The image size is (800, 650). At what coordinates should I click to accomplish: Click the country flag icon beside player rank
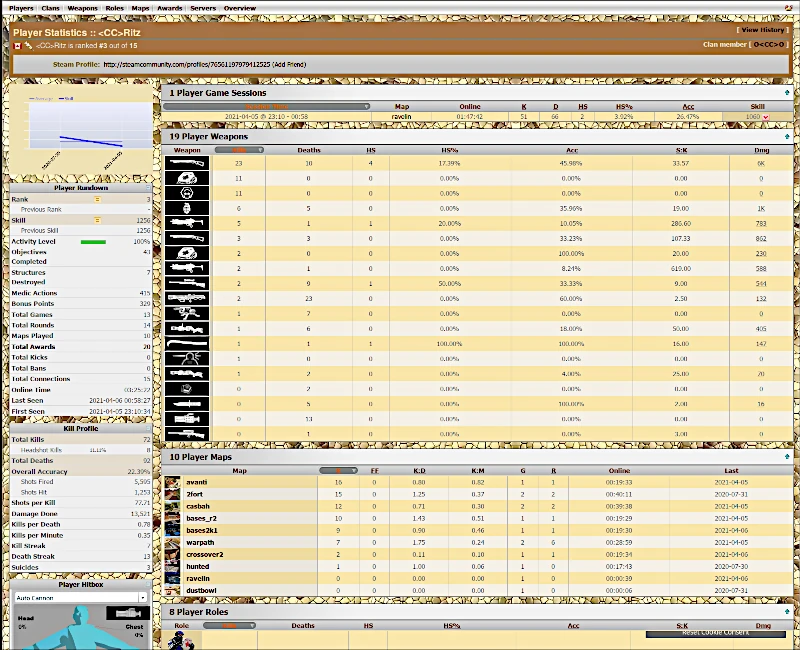point(17,46)
